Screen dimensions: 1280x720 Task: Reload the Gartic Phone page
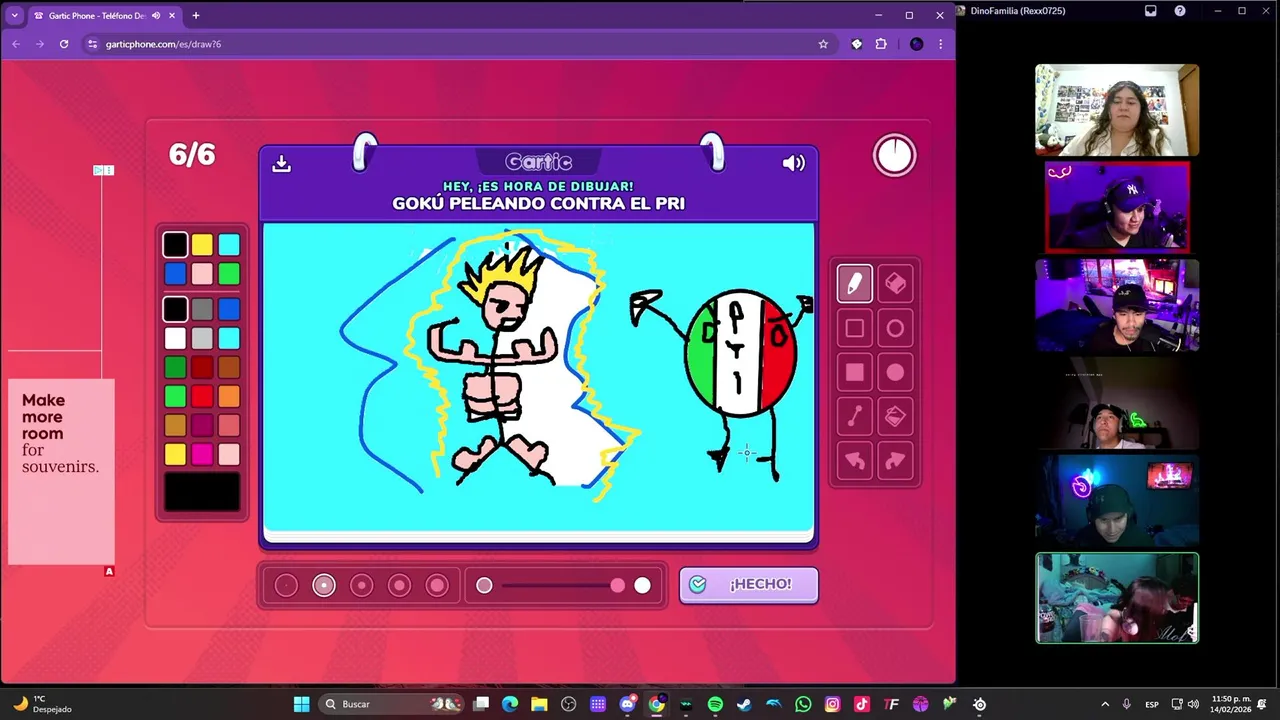[64, 44]
